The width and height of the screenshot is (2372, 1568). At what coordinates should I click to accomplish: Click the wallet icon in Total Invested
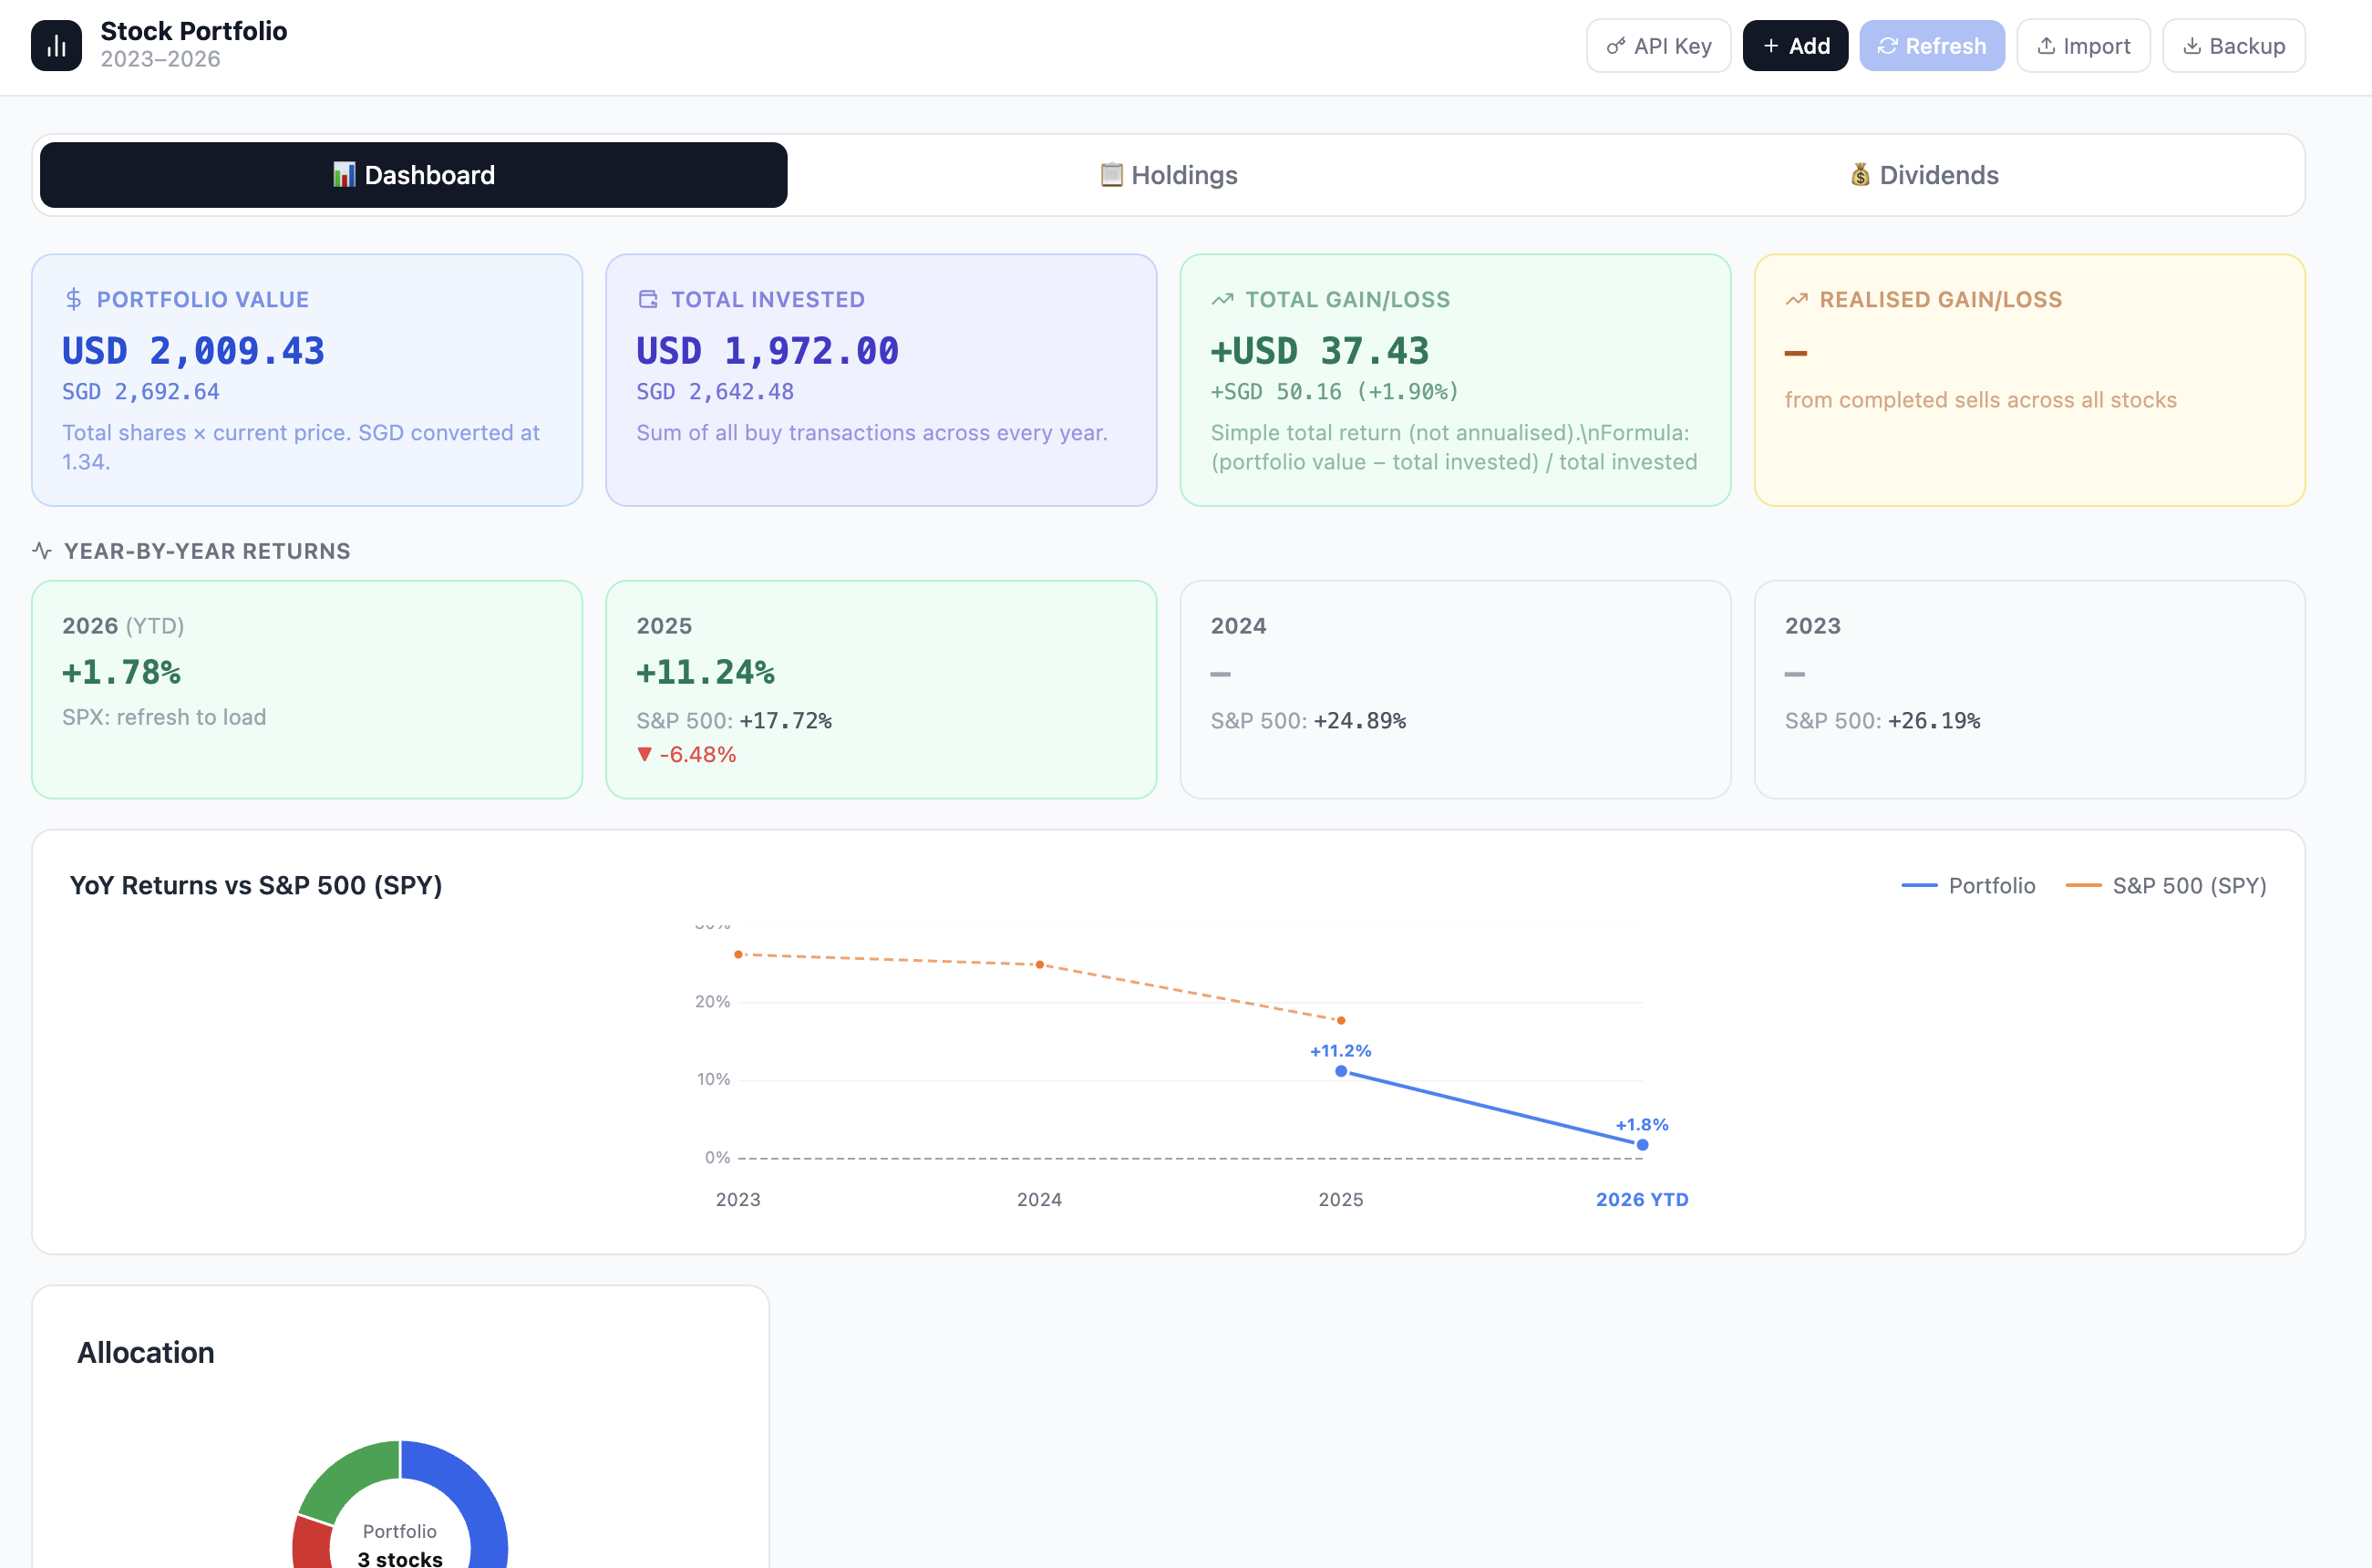[648, 299]
